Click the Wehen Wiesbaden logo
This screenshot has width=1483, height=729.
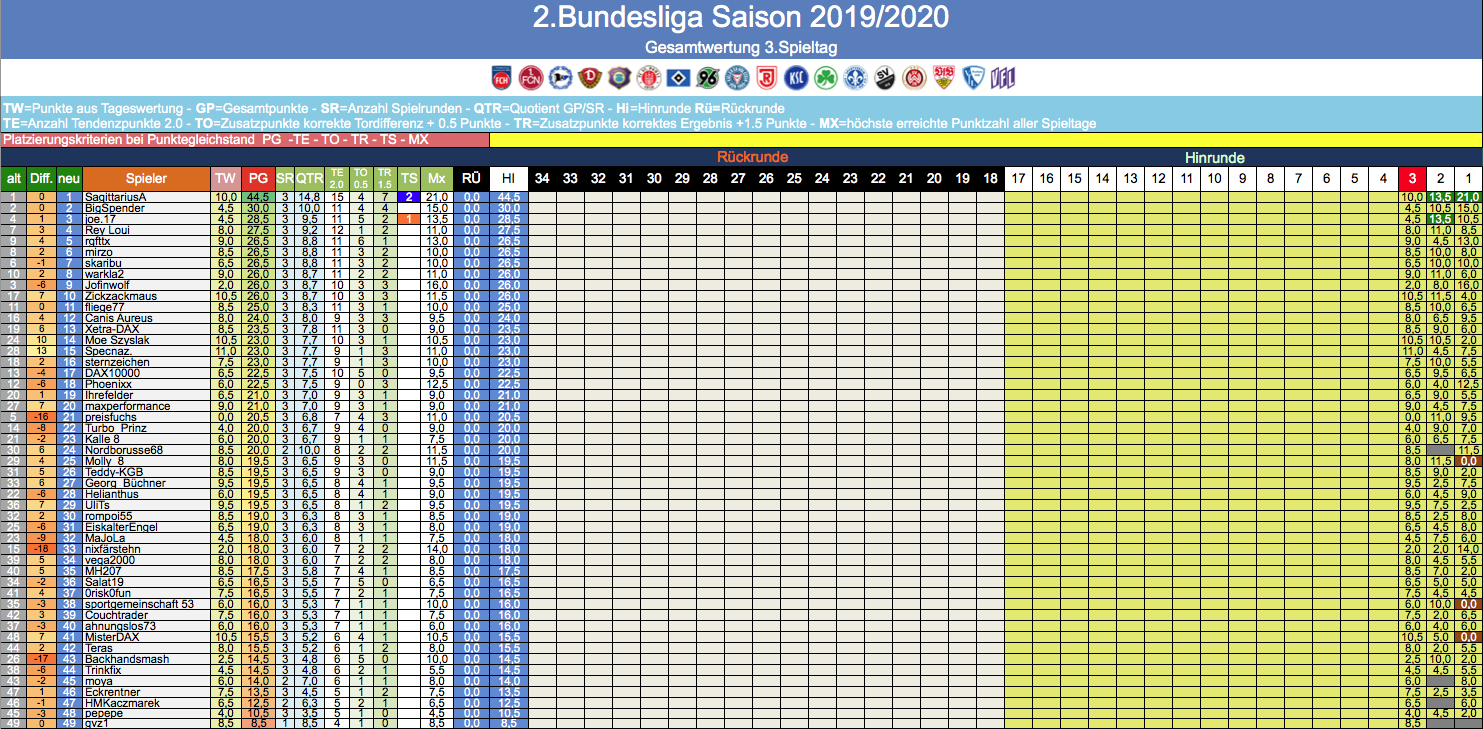pos(913,78)
